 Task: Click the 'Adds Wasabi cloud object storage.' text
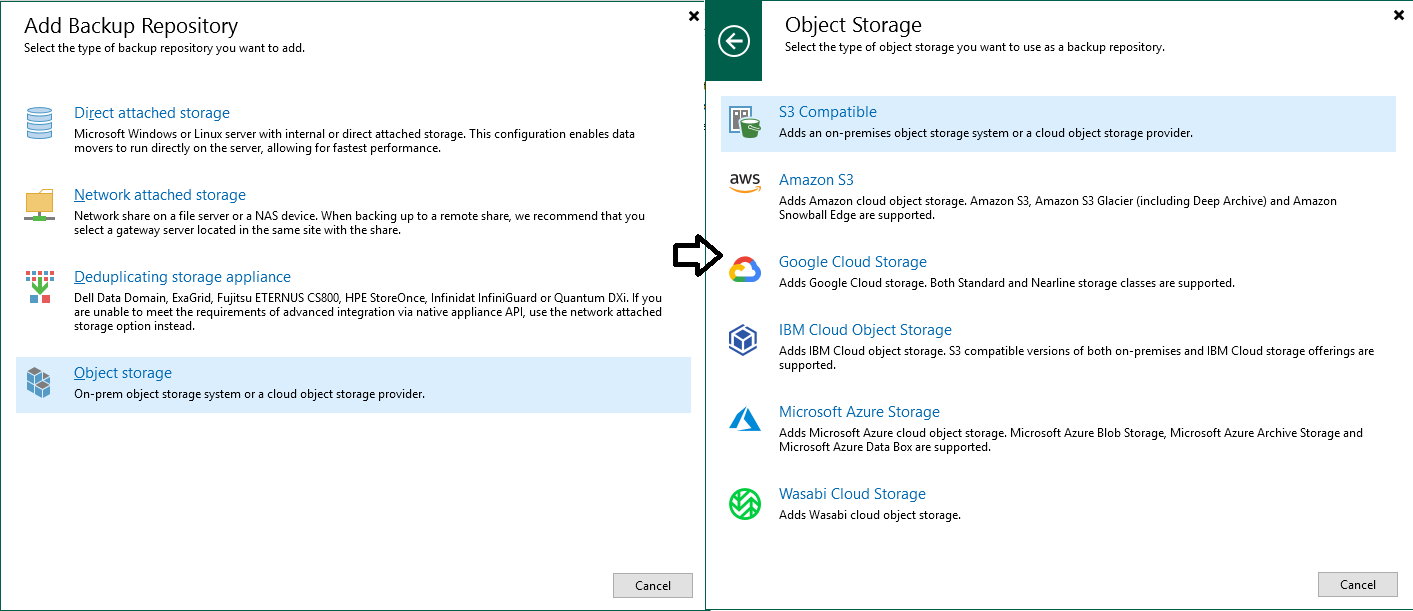[869, 515]
